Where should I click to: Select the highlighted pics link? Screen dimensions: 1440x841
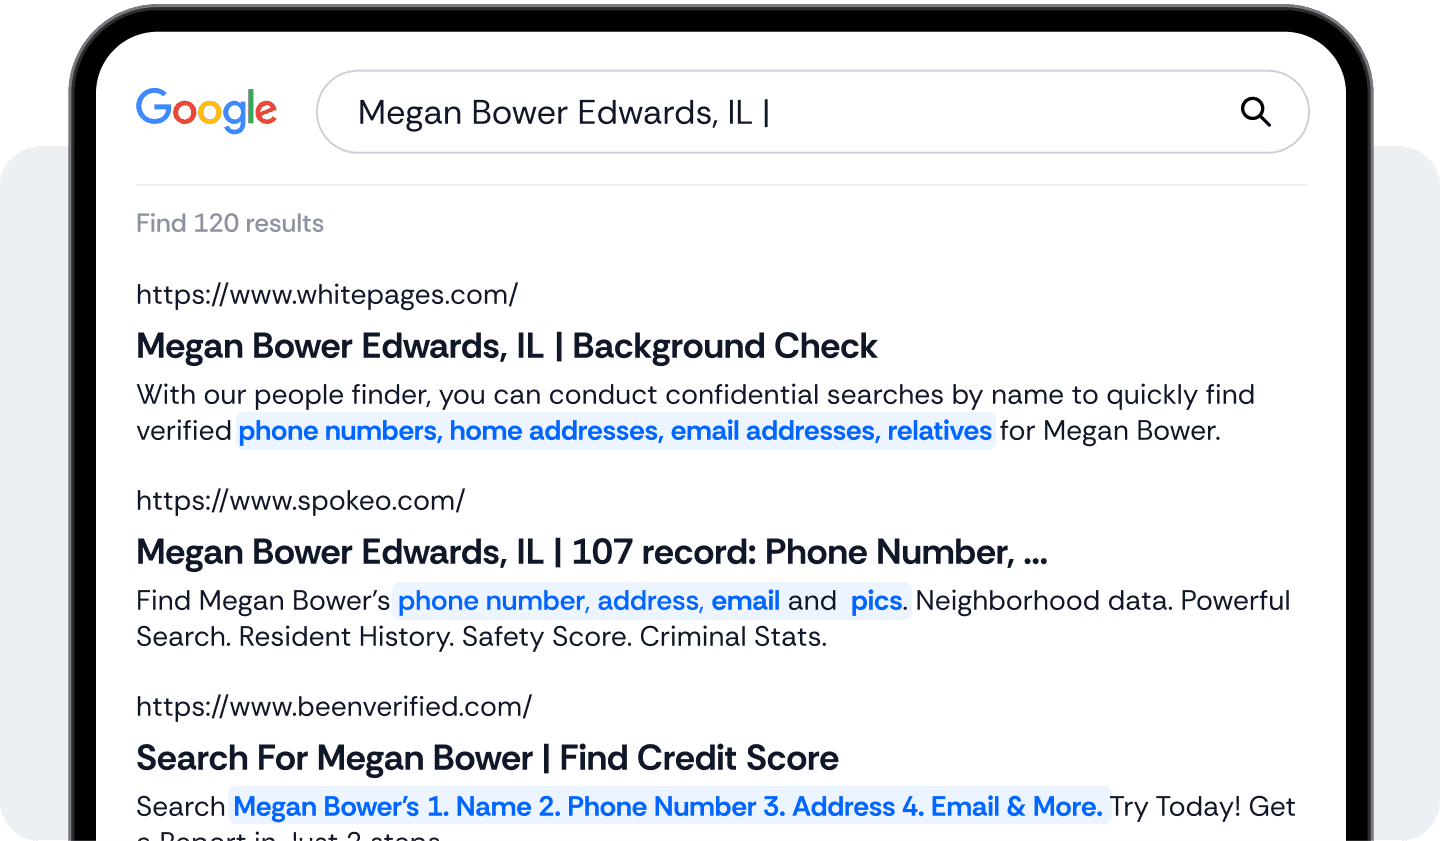pyautogui.click(x=876, y=601)
